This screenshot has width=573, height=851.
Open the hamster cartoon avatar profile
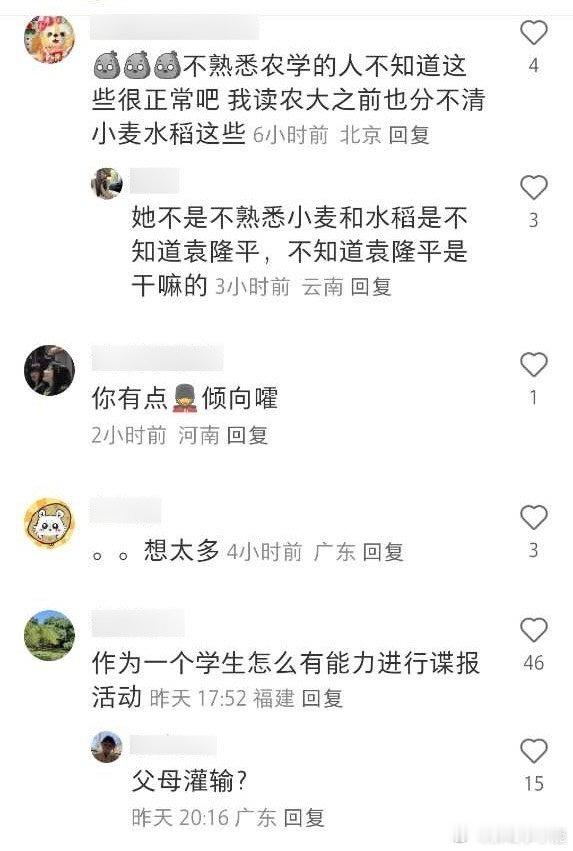(x=49, y=524)
